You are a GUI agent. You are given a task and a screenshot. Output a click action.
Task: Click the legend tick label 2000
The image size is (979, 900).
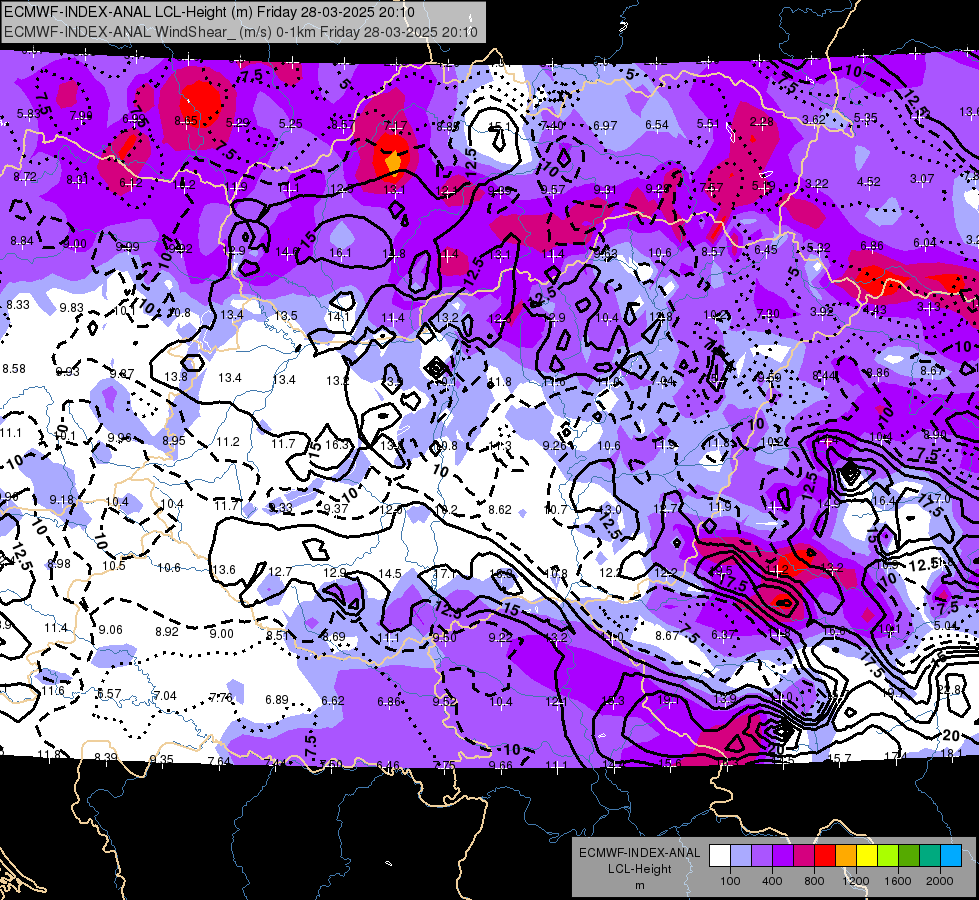pos(940,881)
